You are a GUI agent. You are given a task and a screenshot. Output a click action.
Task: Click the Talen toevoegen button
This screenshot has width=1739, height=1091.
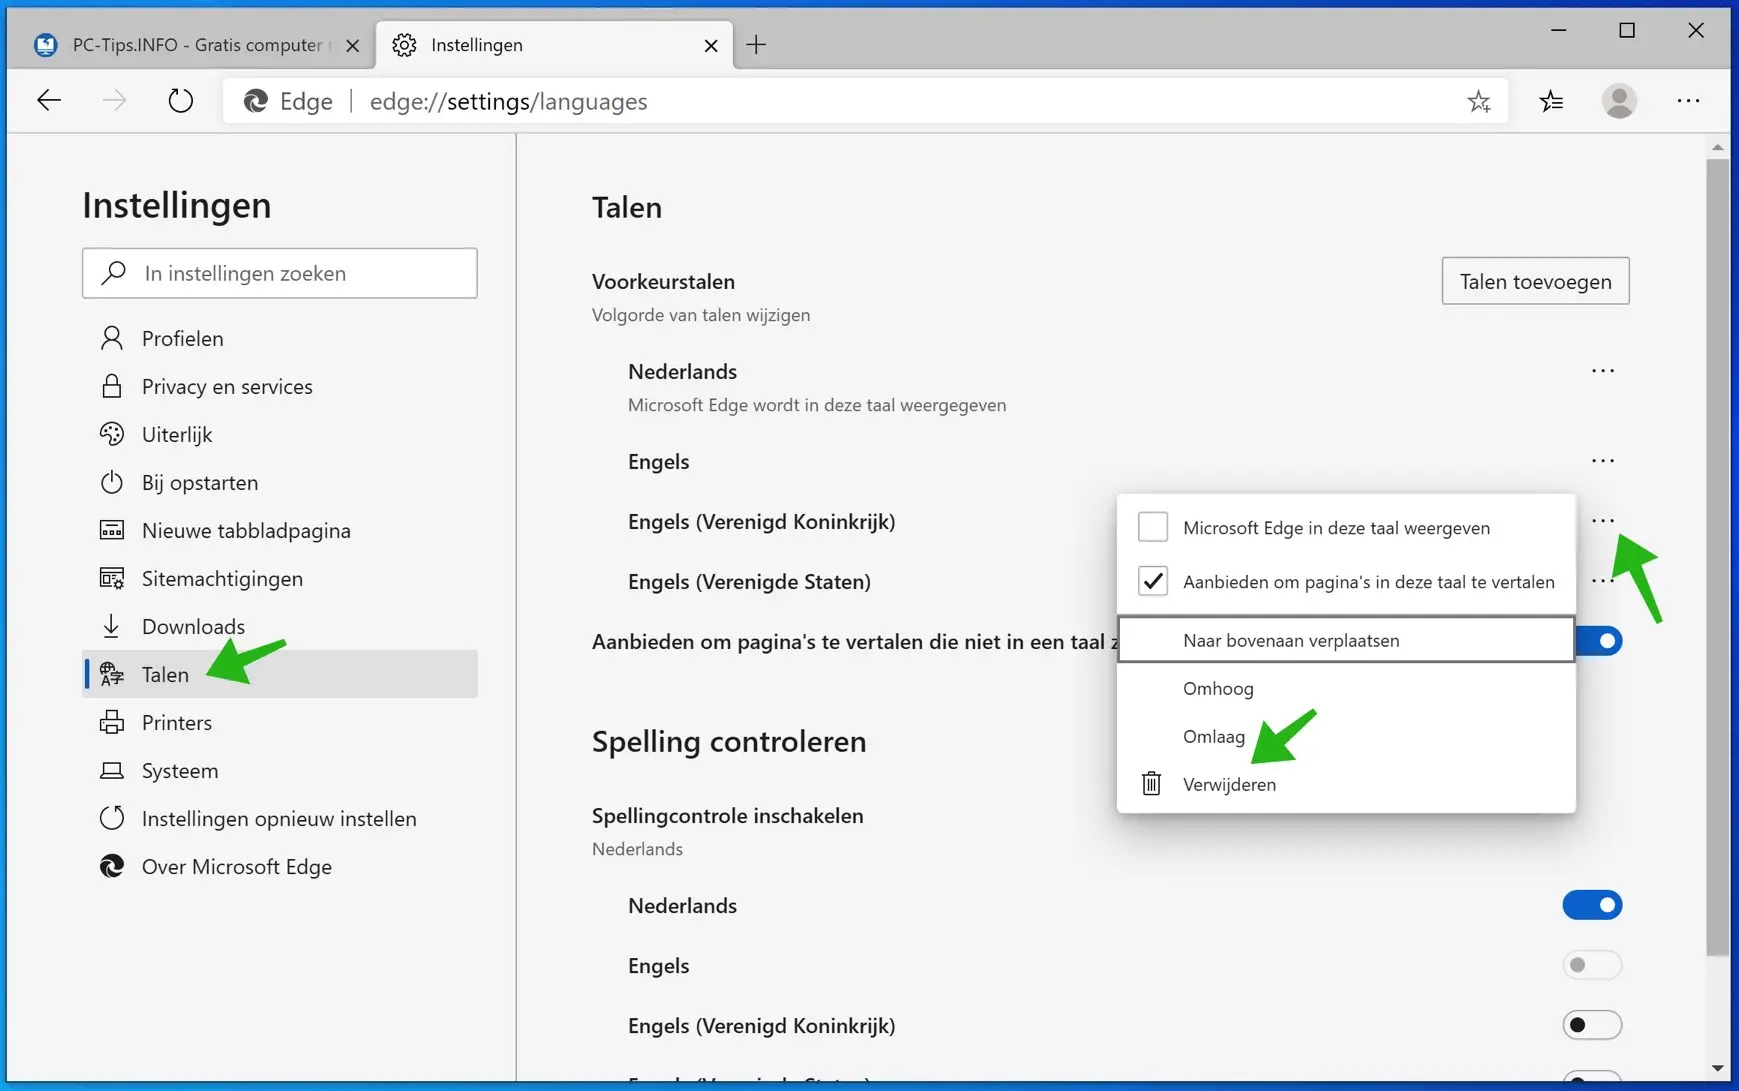click(x=1535, y=281)
